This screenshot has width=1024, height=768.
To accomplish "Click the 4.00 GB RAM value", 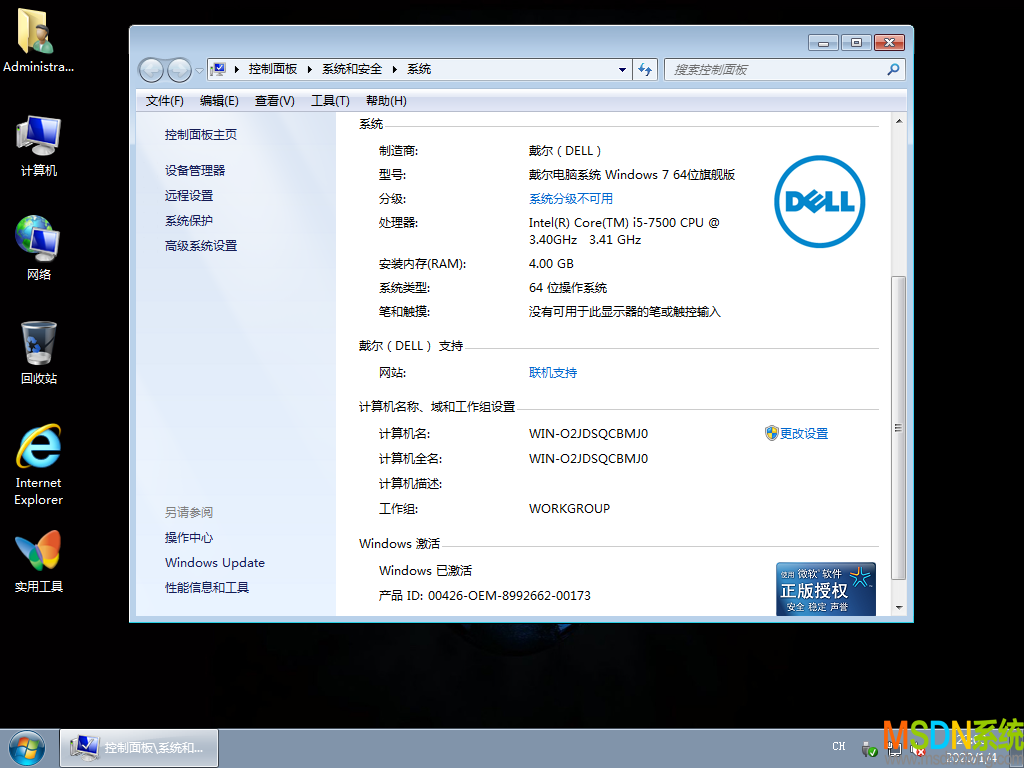I will click(551, 263).
